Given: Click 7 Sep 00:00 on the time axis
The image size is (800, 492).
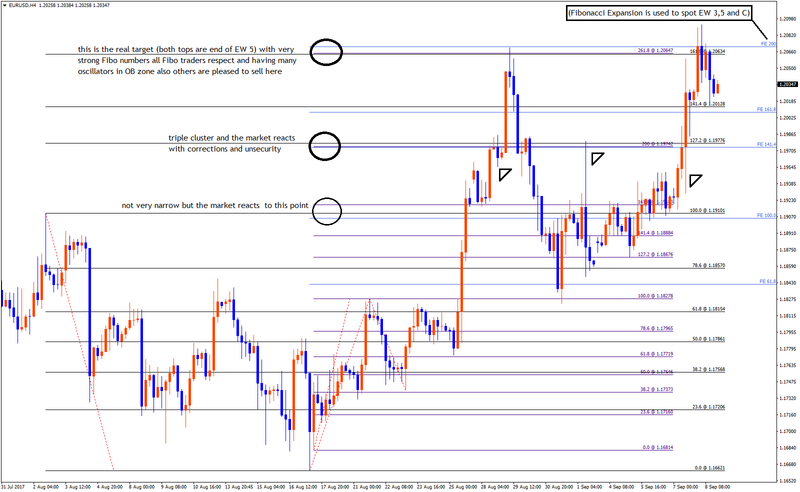Looking at the screenshot, I should 685,487.
